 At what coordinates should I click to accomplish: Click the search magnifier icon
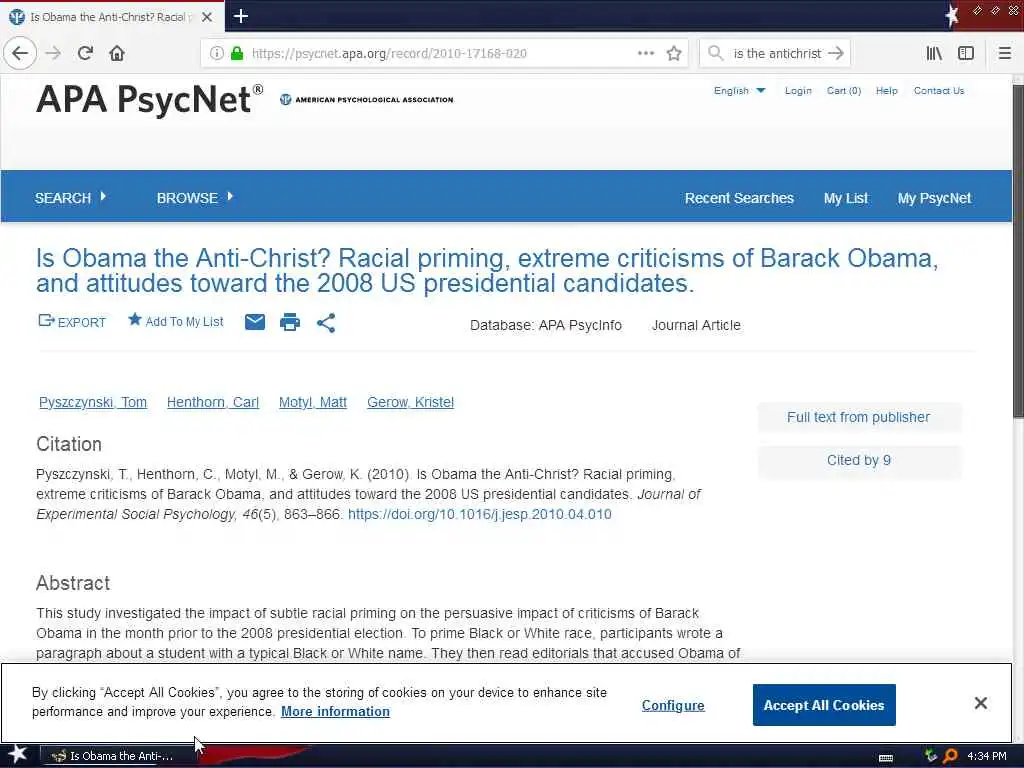pyautogui.click(x=716, y=53)
